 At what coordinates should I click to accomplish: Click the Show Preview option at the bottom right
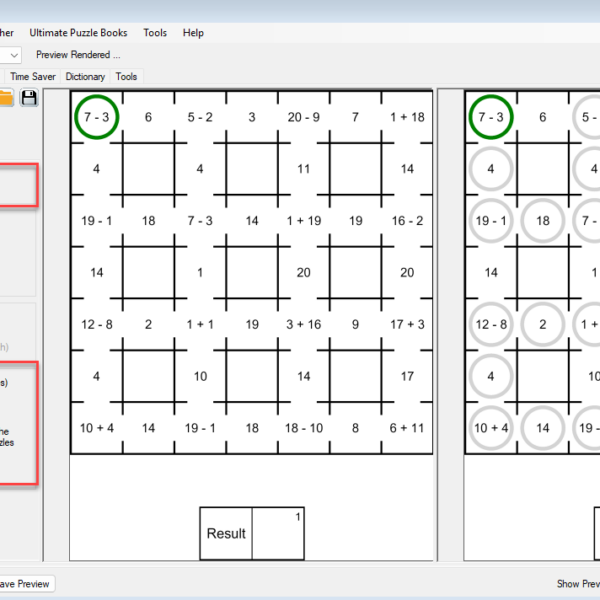point(577,584)
